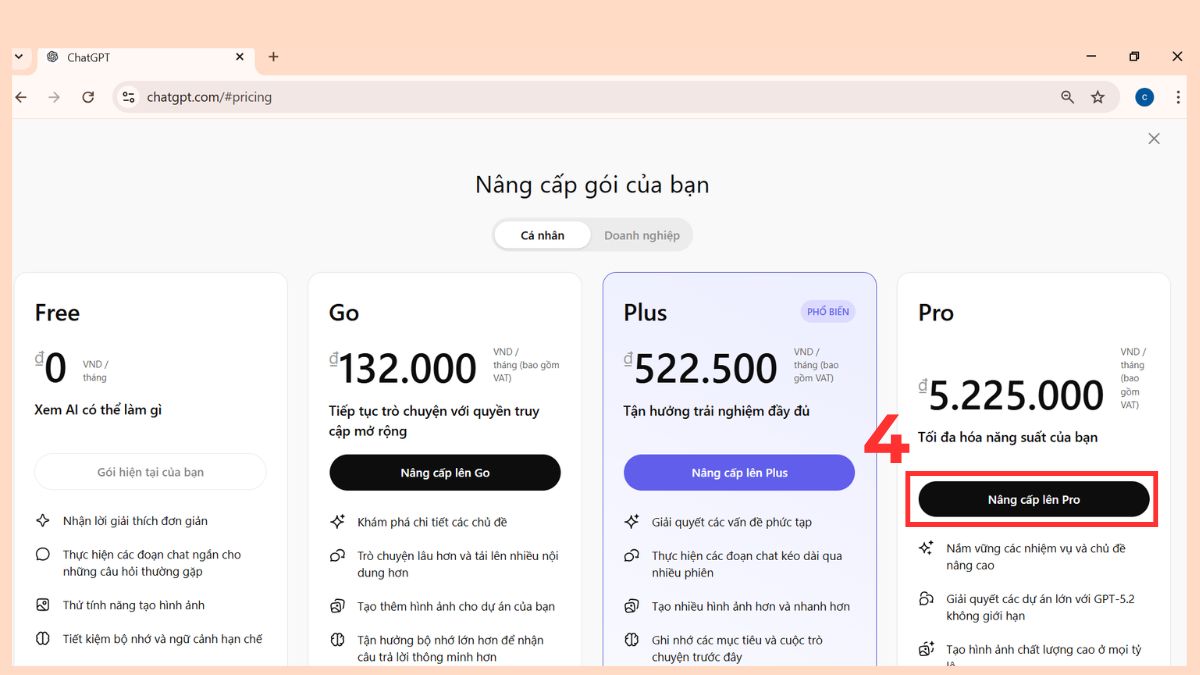1200x675 pixels.
Task: Select the Cá nhân plan segment
Action: point(541,235)
